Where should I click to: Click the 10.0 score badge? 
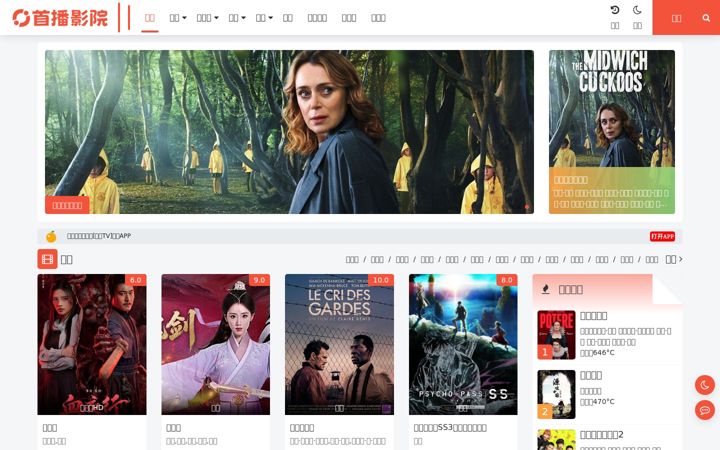[381, 280]
